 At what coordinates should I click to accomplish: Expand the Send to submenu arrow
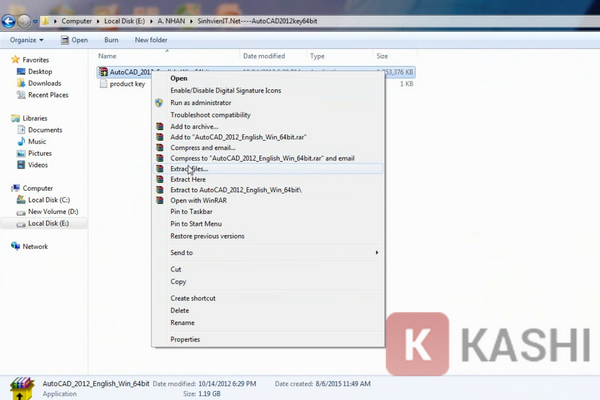377,253
